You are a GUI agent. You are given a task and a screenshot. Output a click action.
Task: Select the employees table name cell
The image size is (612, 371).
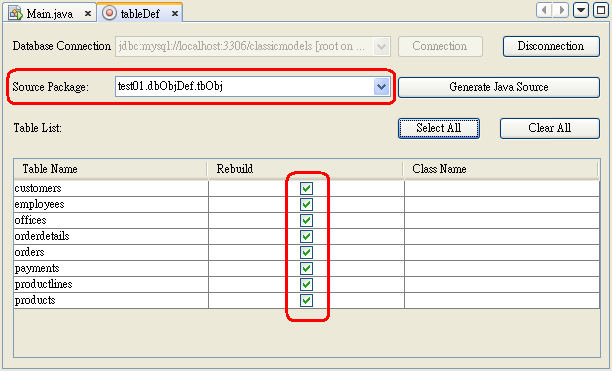point(111,204)
